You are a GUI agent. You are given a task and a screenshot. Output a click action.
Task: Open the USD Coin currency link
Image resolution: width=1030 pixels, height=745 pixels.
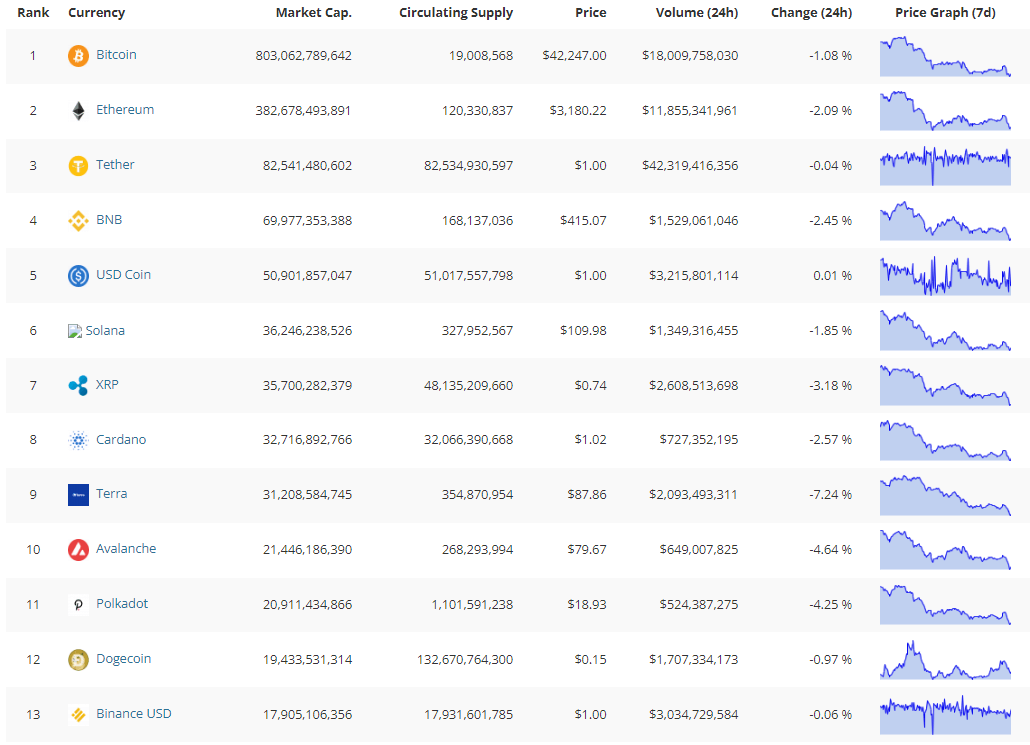[x=123, y=275]
